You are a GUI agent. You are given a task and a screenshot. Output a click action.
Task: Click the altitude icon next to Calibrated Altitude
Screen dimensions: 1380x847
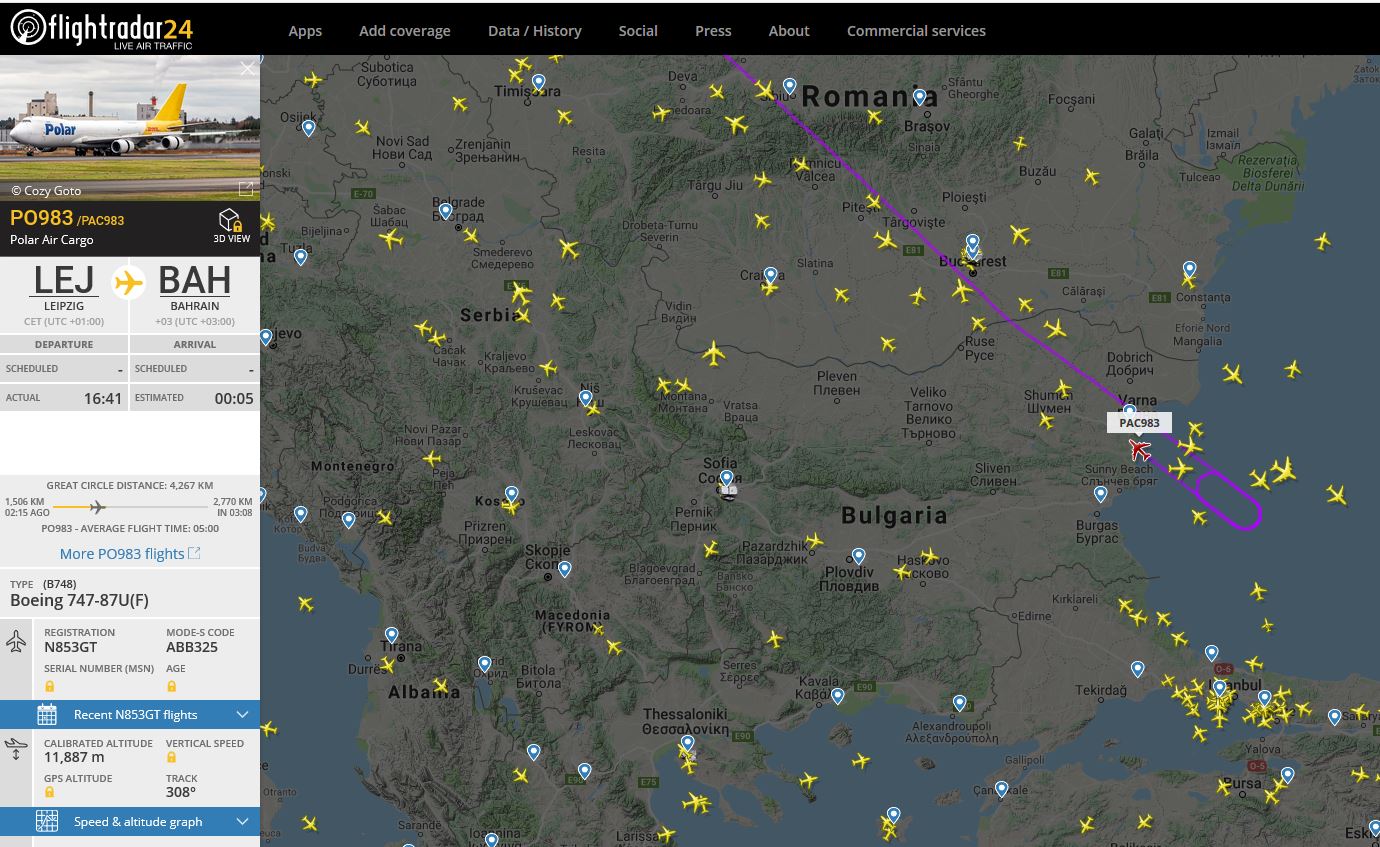16,750
